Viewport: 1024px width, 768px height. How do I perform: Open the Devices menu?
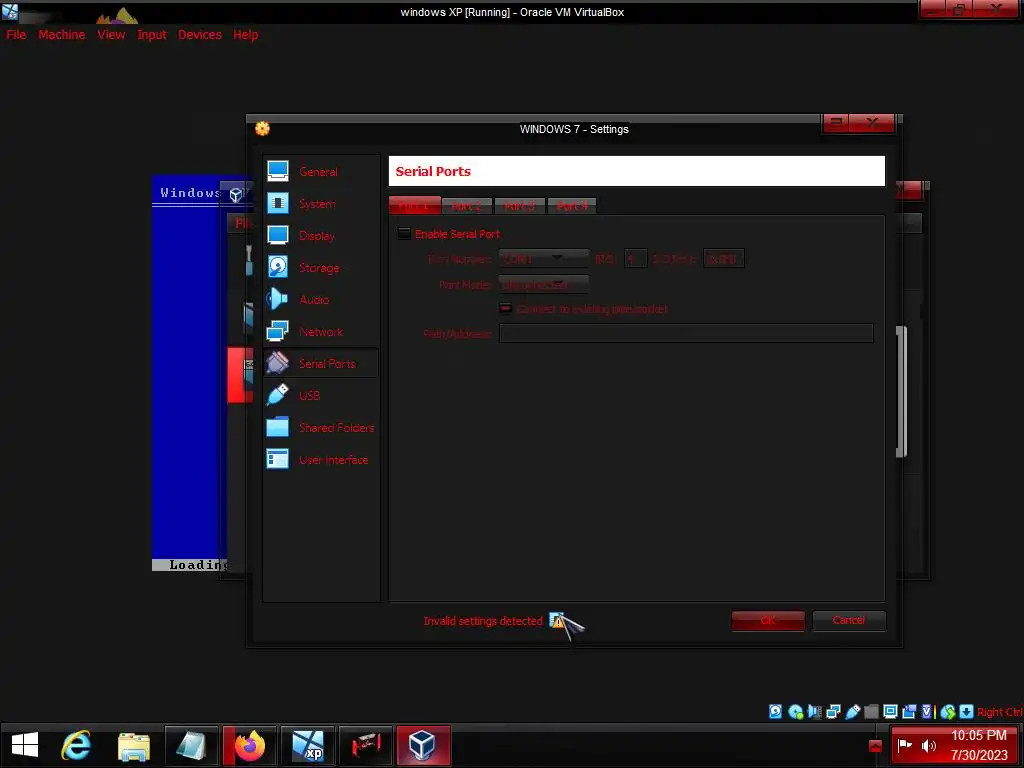coord(200,35)
